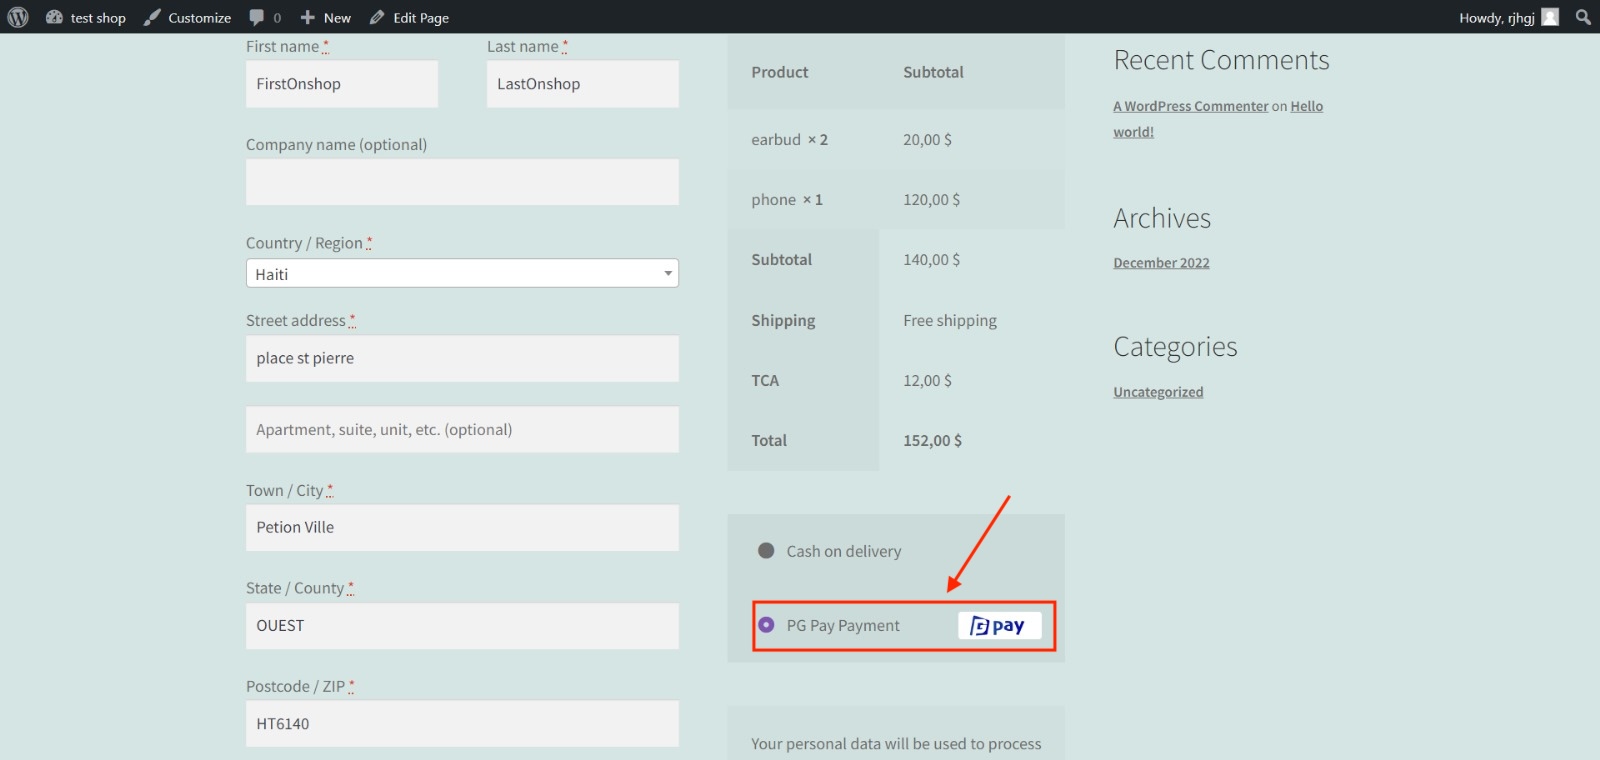Open Howdy, rjhgj account menu
This screenshot has height=760, width=1600.
click(1496, 17)
